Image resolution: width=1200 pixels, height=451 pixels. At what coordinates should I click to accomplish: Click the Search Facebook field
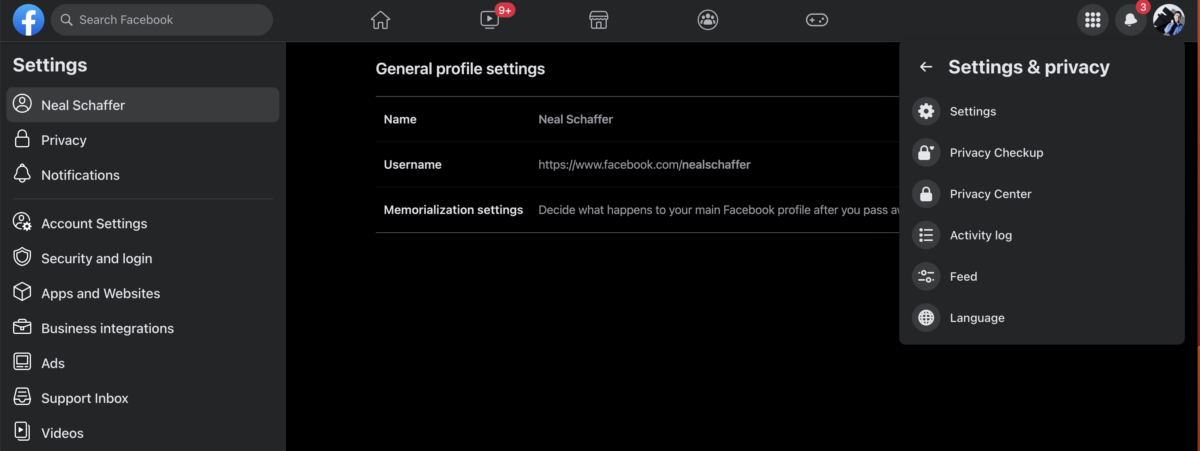tap(162, 20)
